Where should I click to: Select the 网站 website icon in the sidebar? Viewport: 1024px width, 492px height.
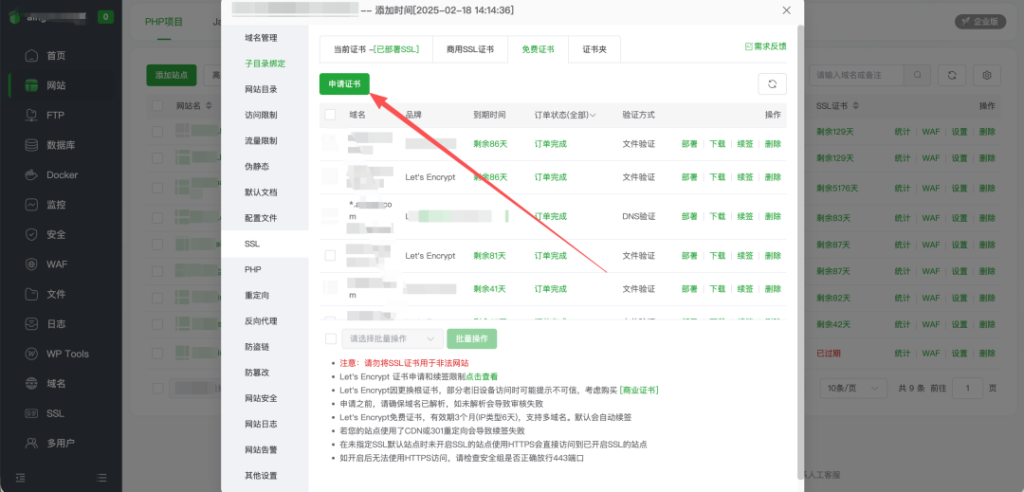coord(31,86)
